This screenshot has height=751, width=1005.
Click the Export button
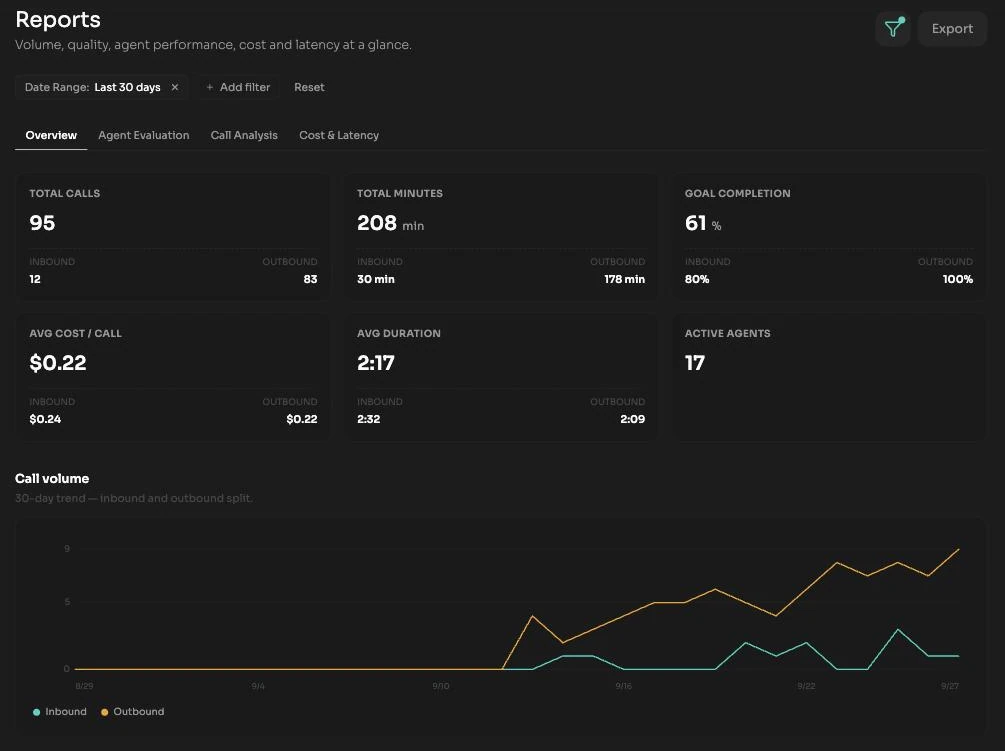point(952,29)
